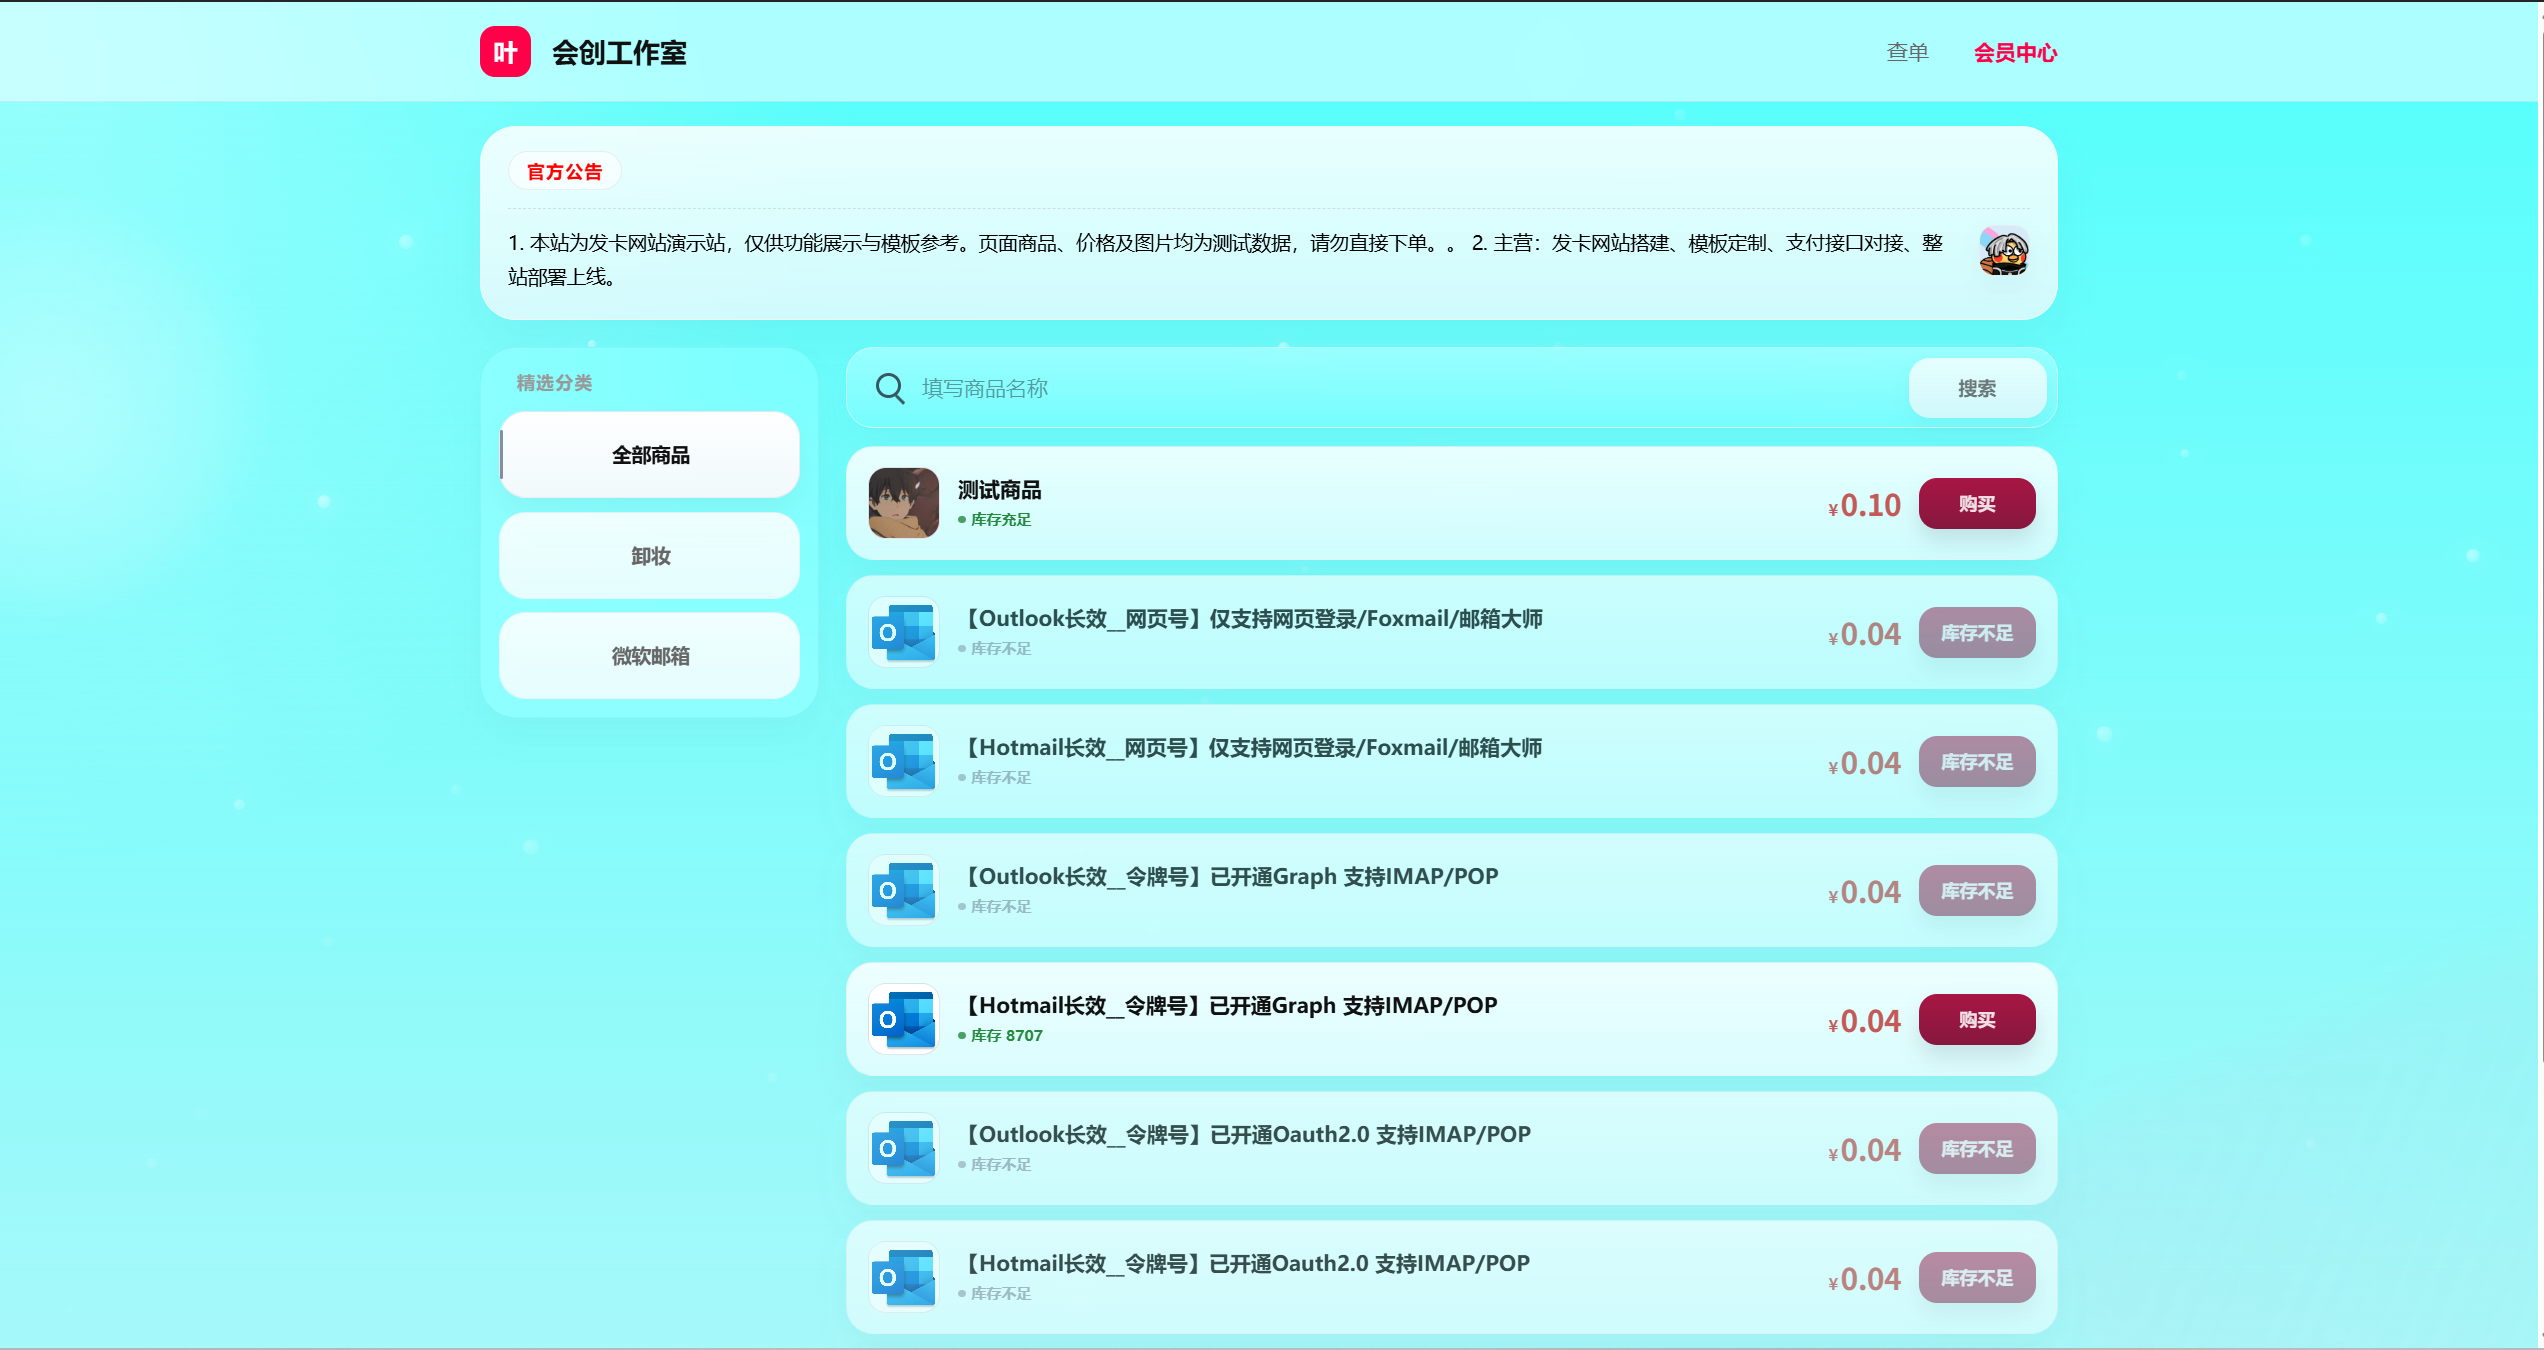Click the cartoon mascot avatar in announcement
Image resolution: width=2544 pixels, height=1350 pixels.
tap(2004, 251)
